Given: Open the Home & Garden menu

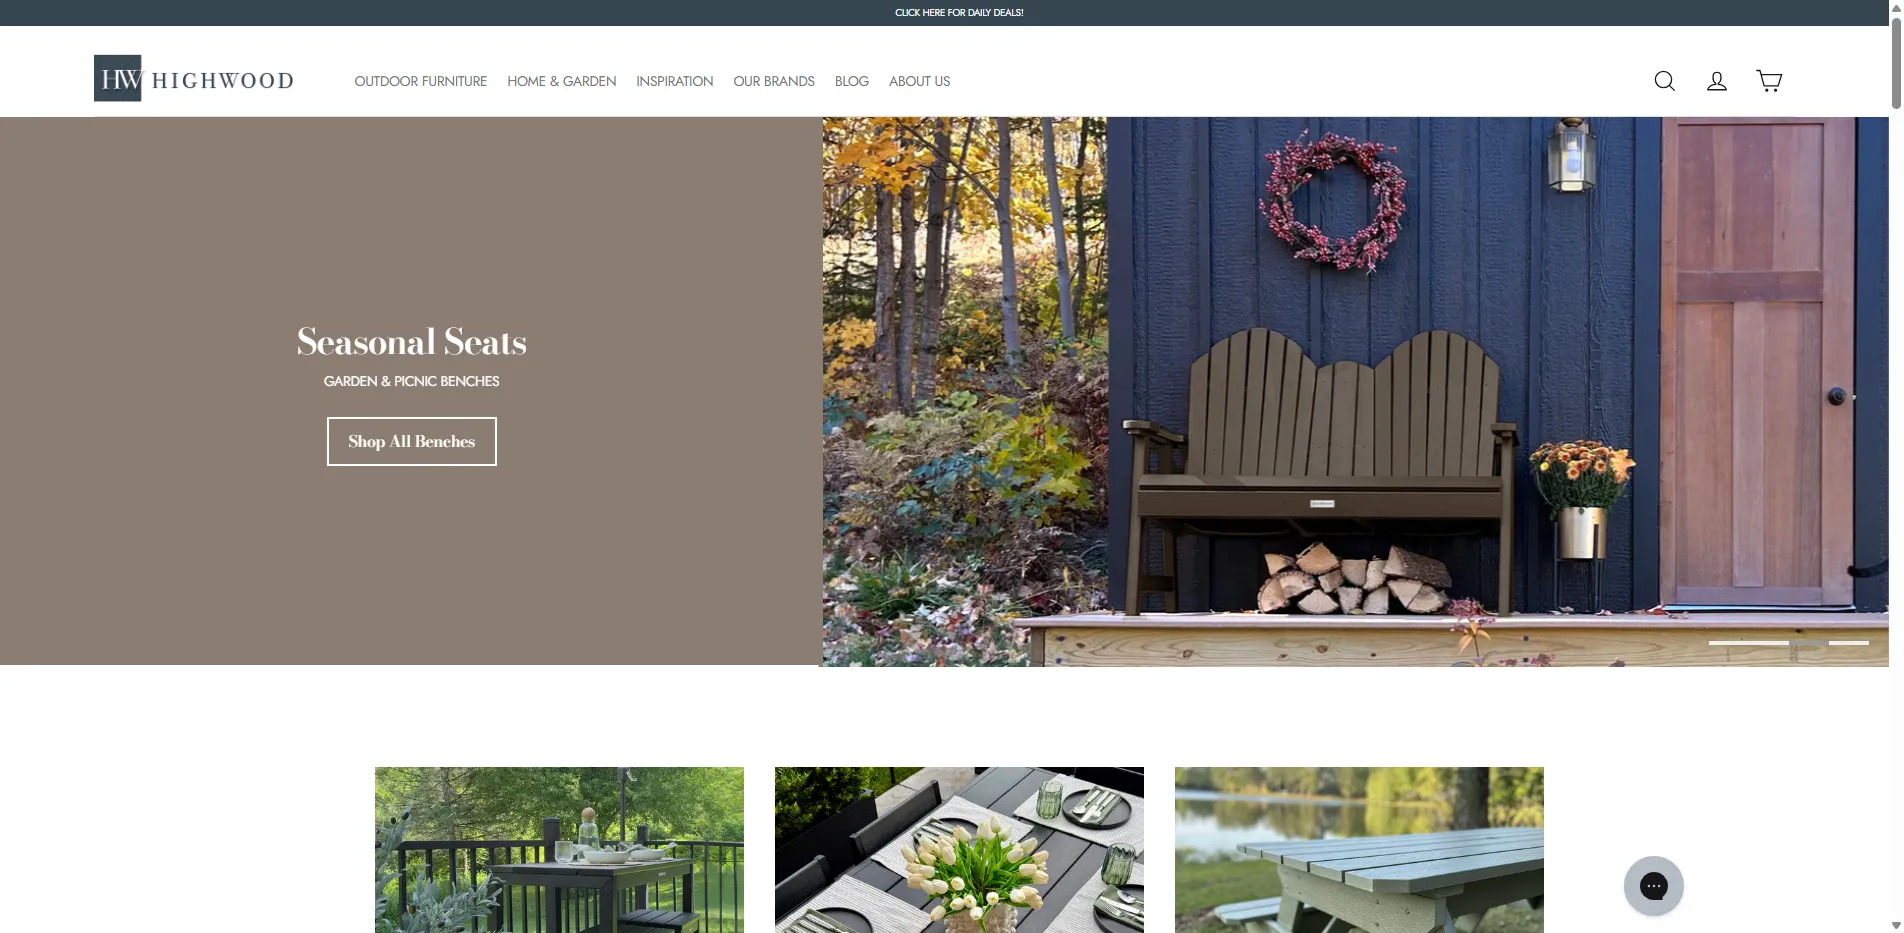Looking at the screenshot, I should (x=561, y=81).
